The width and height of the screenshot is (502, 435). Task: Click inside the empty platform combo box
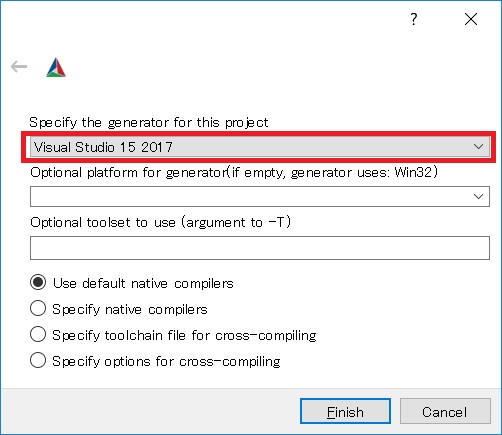pos(260,196)
